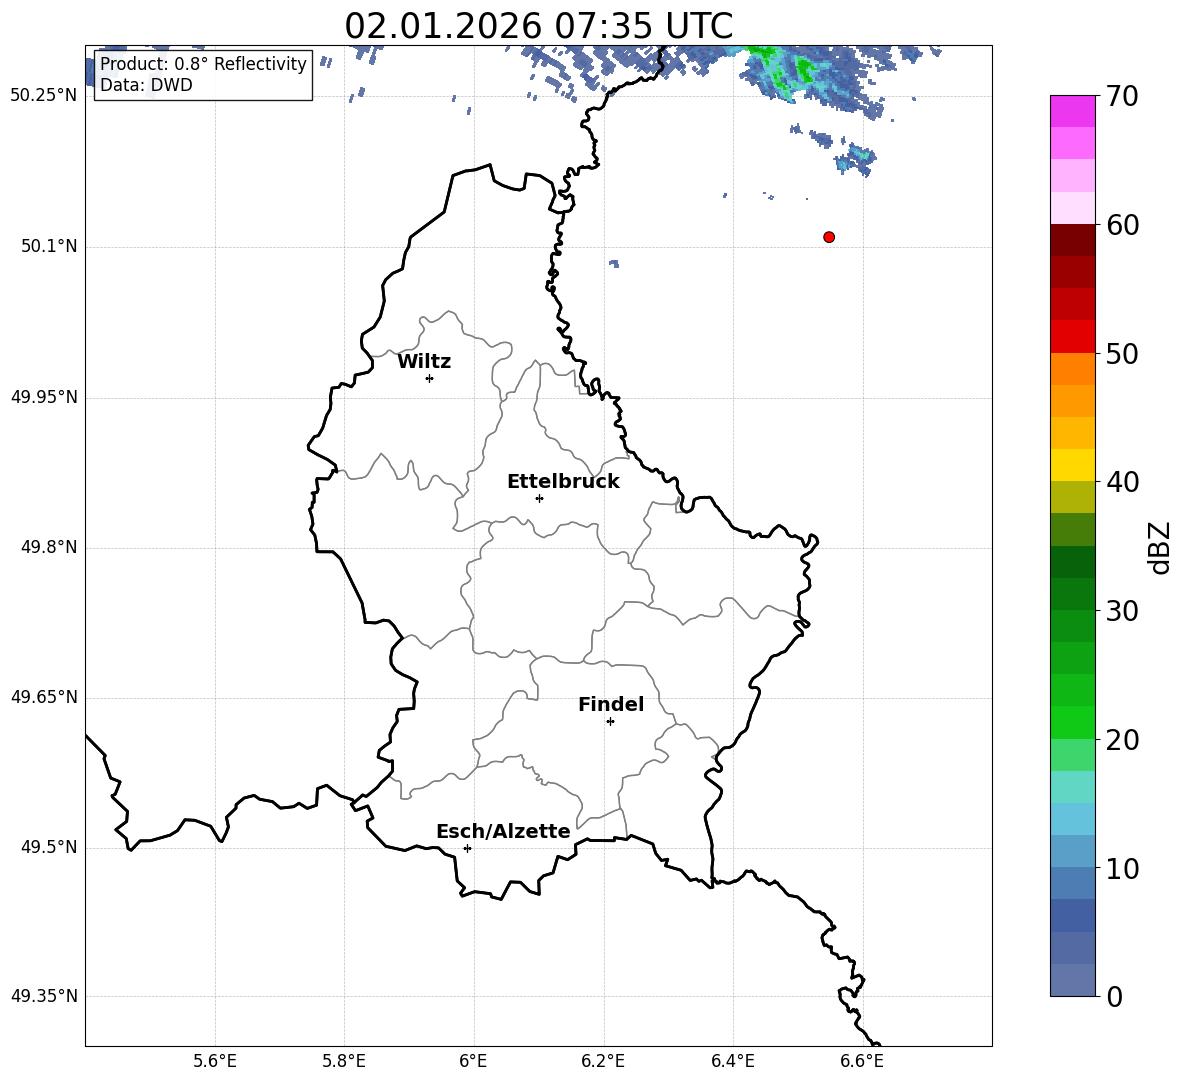The height and width of the screenshot is (1081, 1184).
Task: Click the 49.5°N latitude label
Action: [49, 847]
